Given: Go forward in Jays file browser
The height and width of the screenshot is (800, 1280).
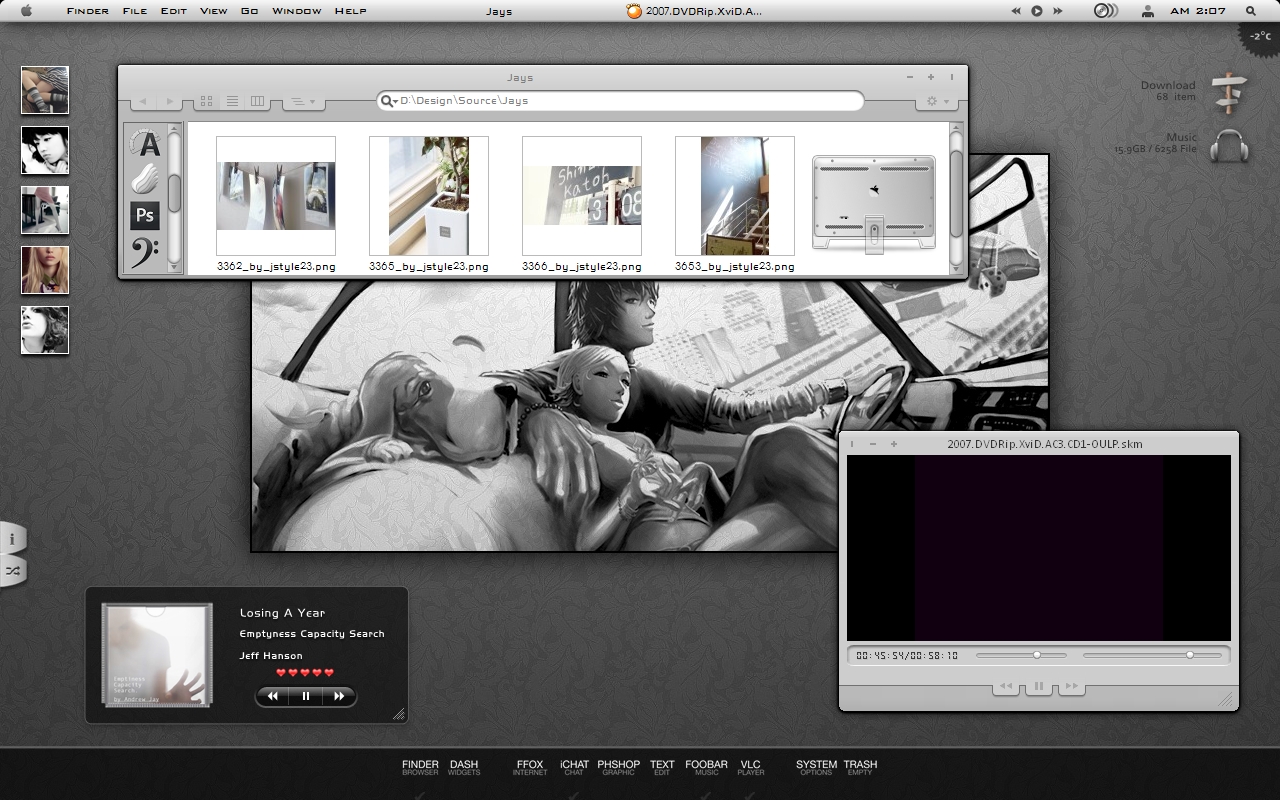Looking at the screenshot, I should [169, 101].
